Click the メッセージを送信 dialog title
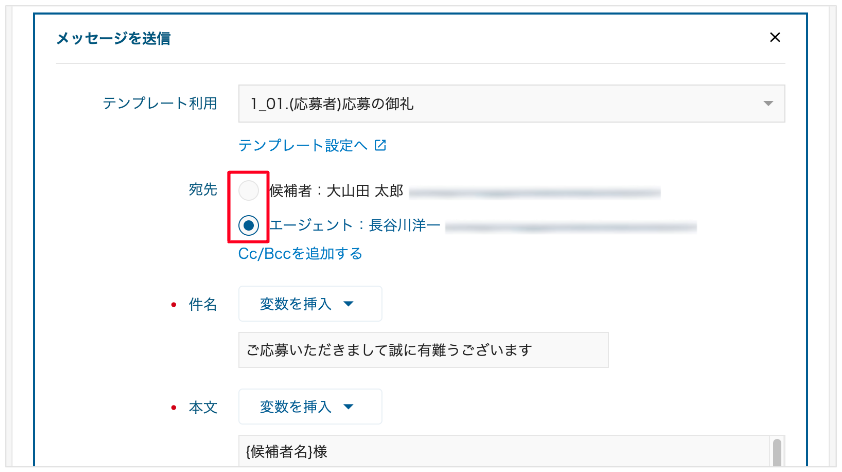842x472 pixels. [x=113, y=39]
